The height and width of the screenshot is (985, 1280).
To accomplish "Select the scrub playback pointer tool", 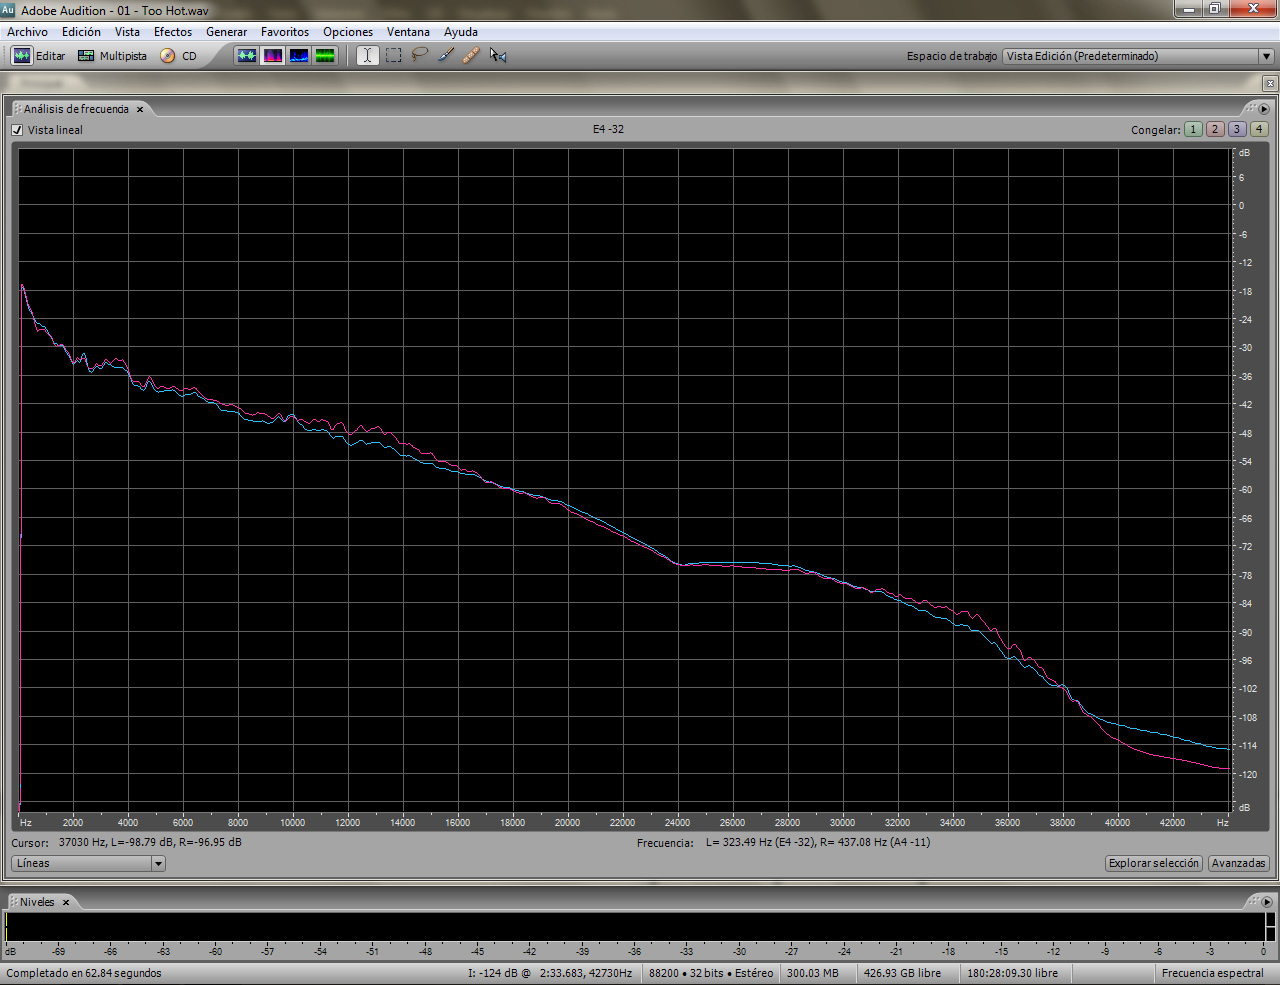I will tap(498, 56).
